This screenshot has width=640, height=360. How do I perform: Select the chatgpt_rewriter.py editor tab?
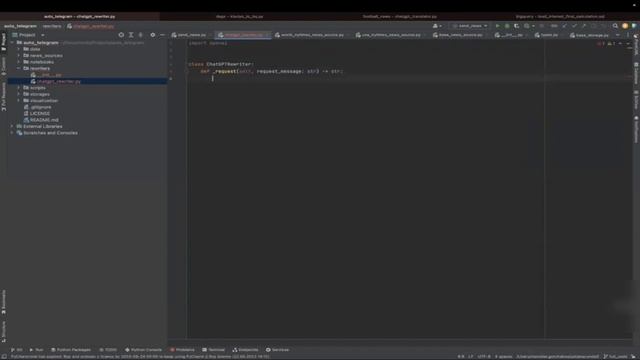pos(242,35)
